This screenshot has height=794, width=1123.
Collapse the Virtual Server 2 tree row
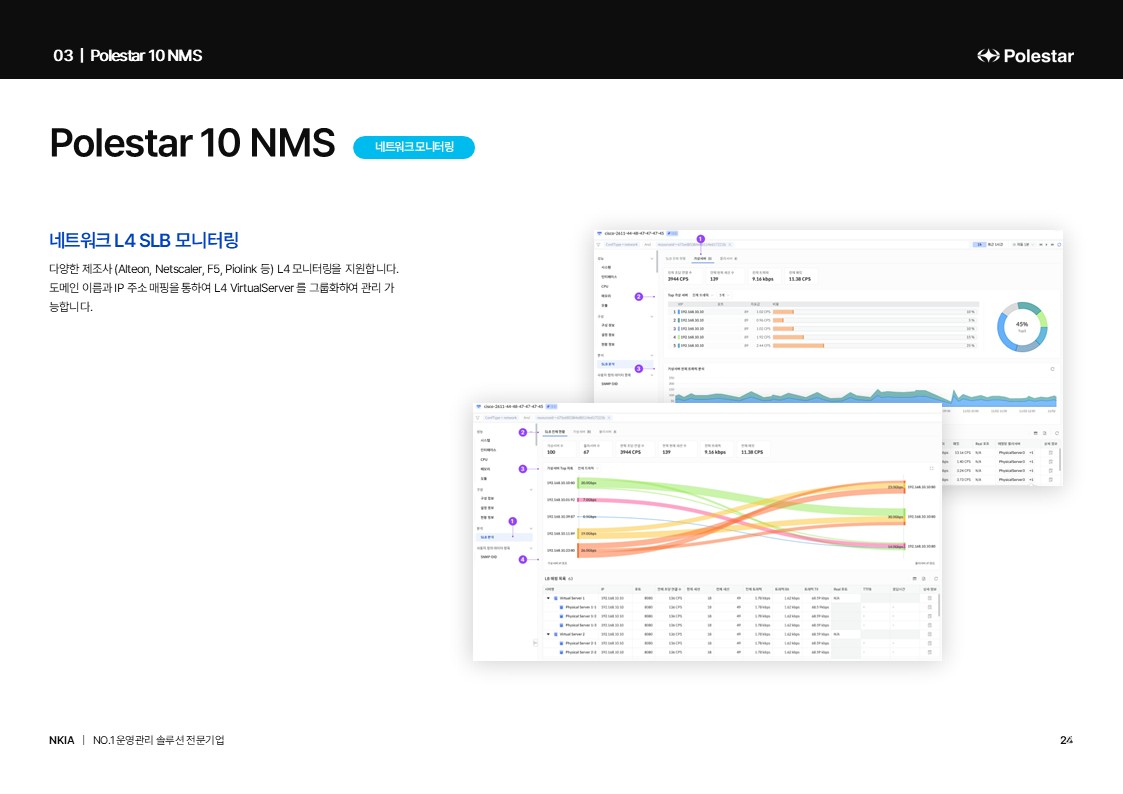coord(548,634)
